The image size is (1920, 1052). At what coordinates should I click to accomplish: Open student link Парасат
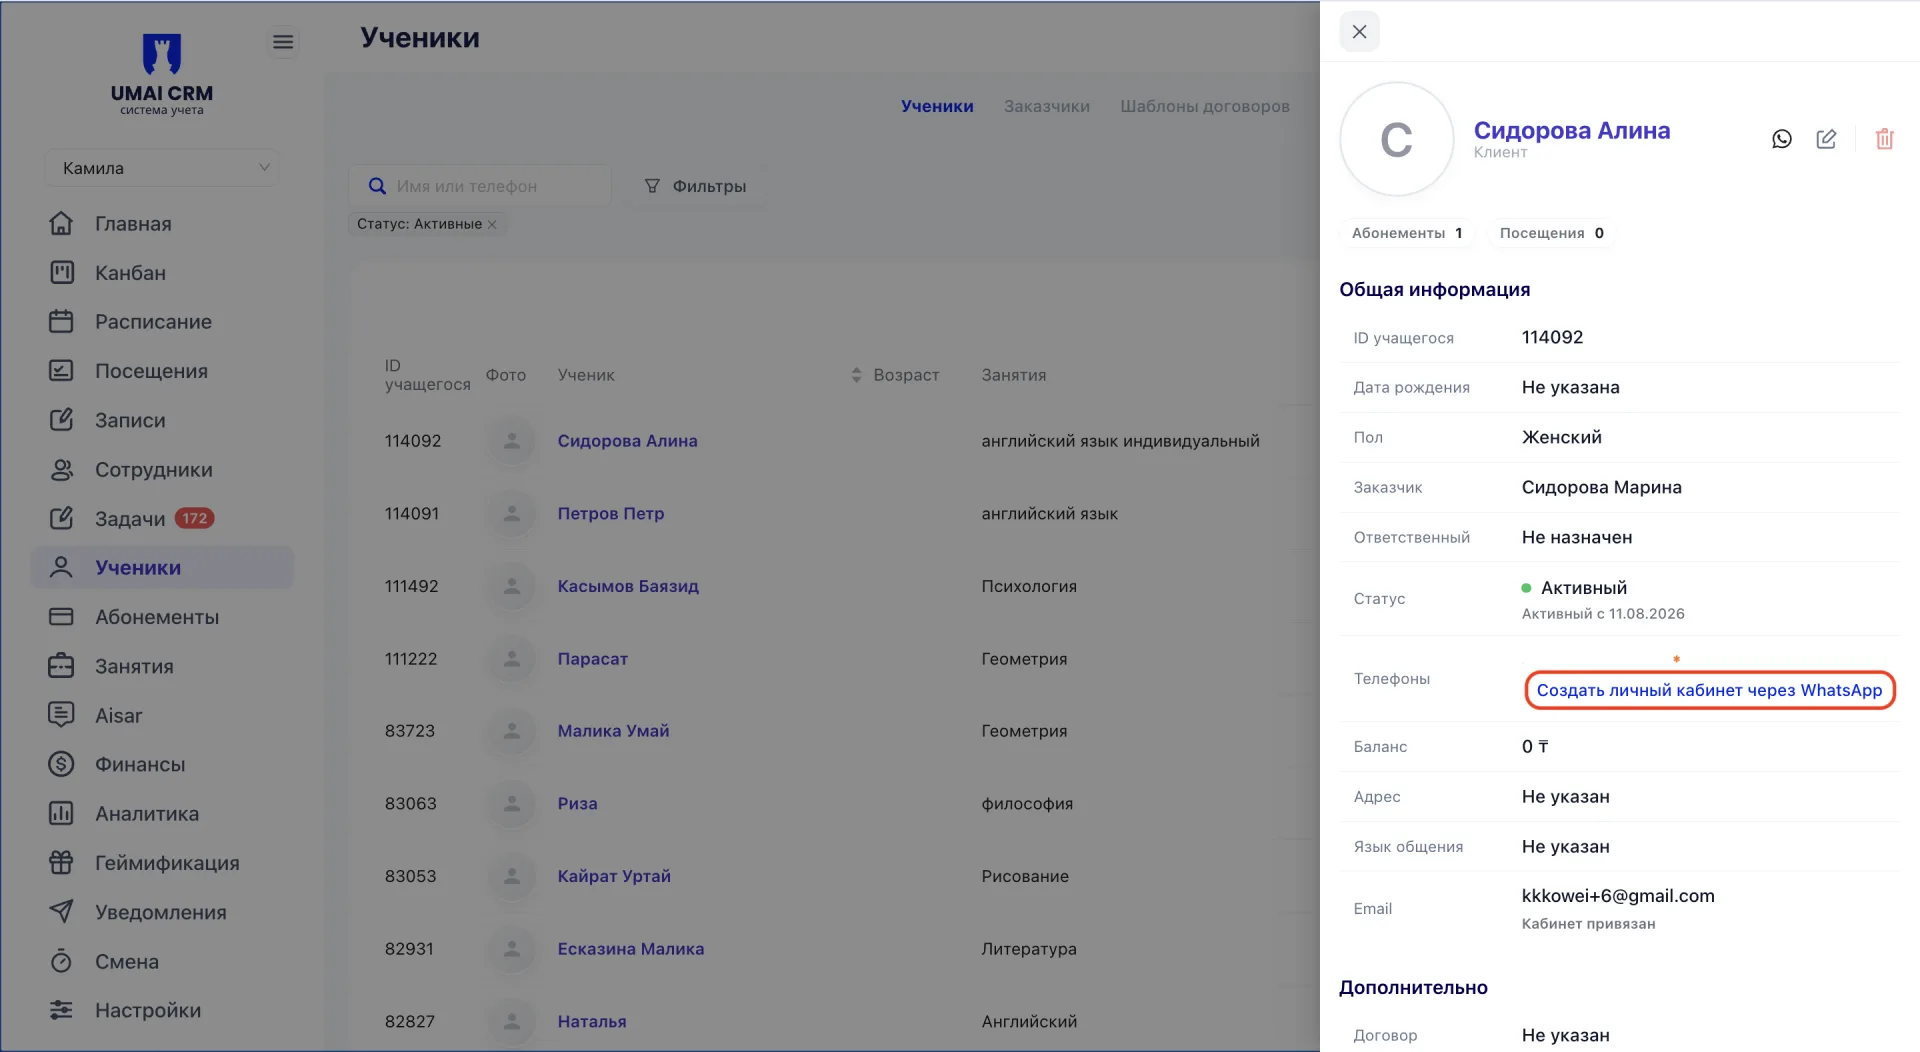point(592,659)
